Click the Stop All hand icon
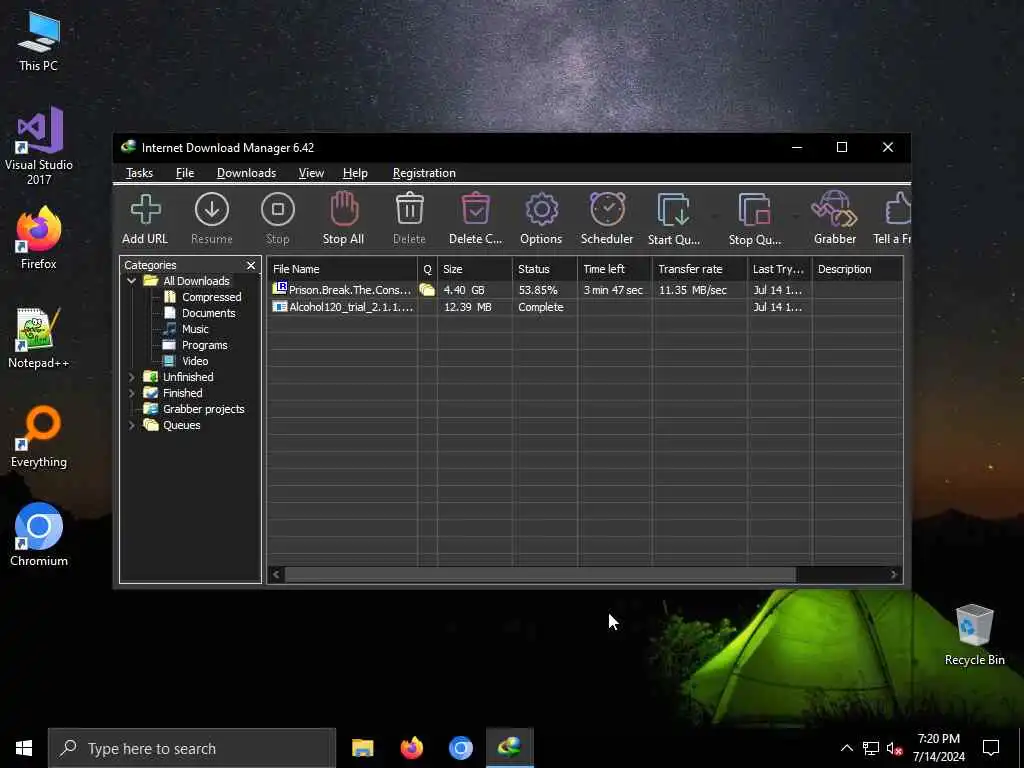 point(344,209)
